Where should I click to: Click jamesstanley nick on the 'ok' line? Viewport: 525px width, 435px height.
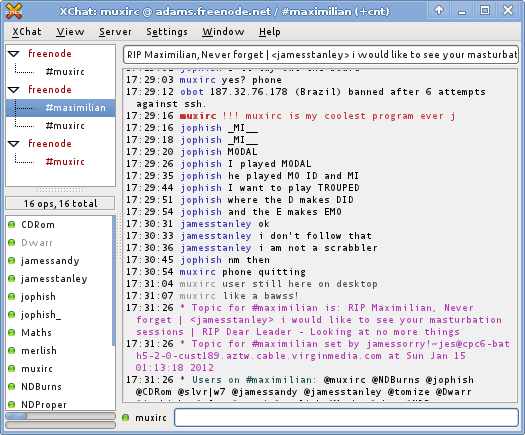[x=216, y=224]
